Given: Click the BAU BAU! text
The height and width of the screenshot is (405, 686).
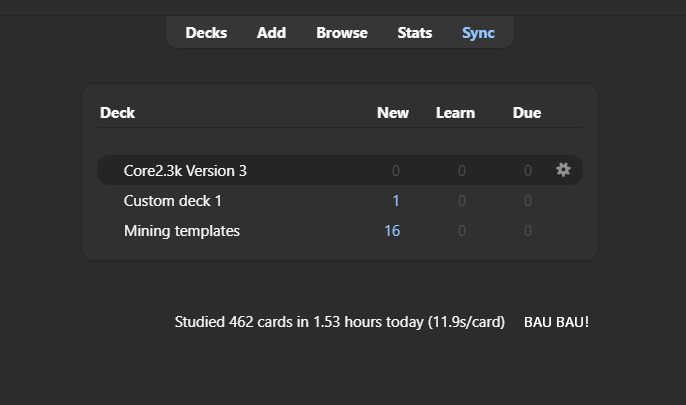Looking at the screenshot, I should click(556, 323).
